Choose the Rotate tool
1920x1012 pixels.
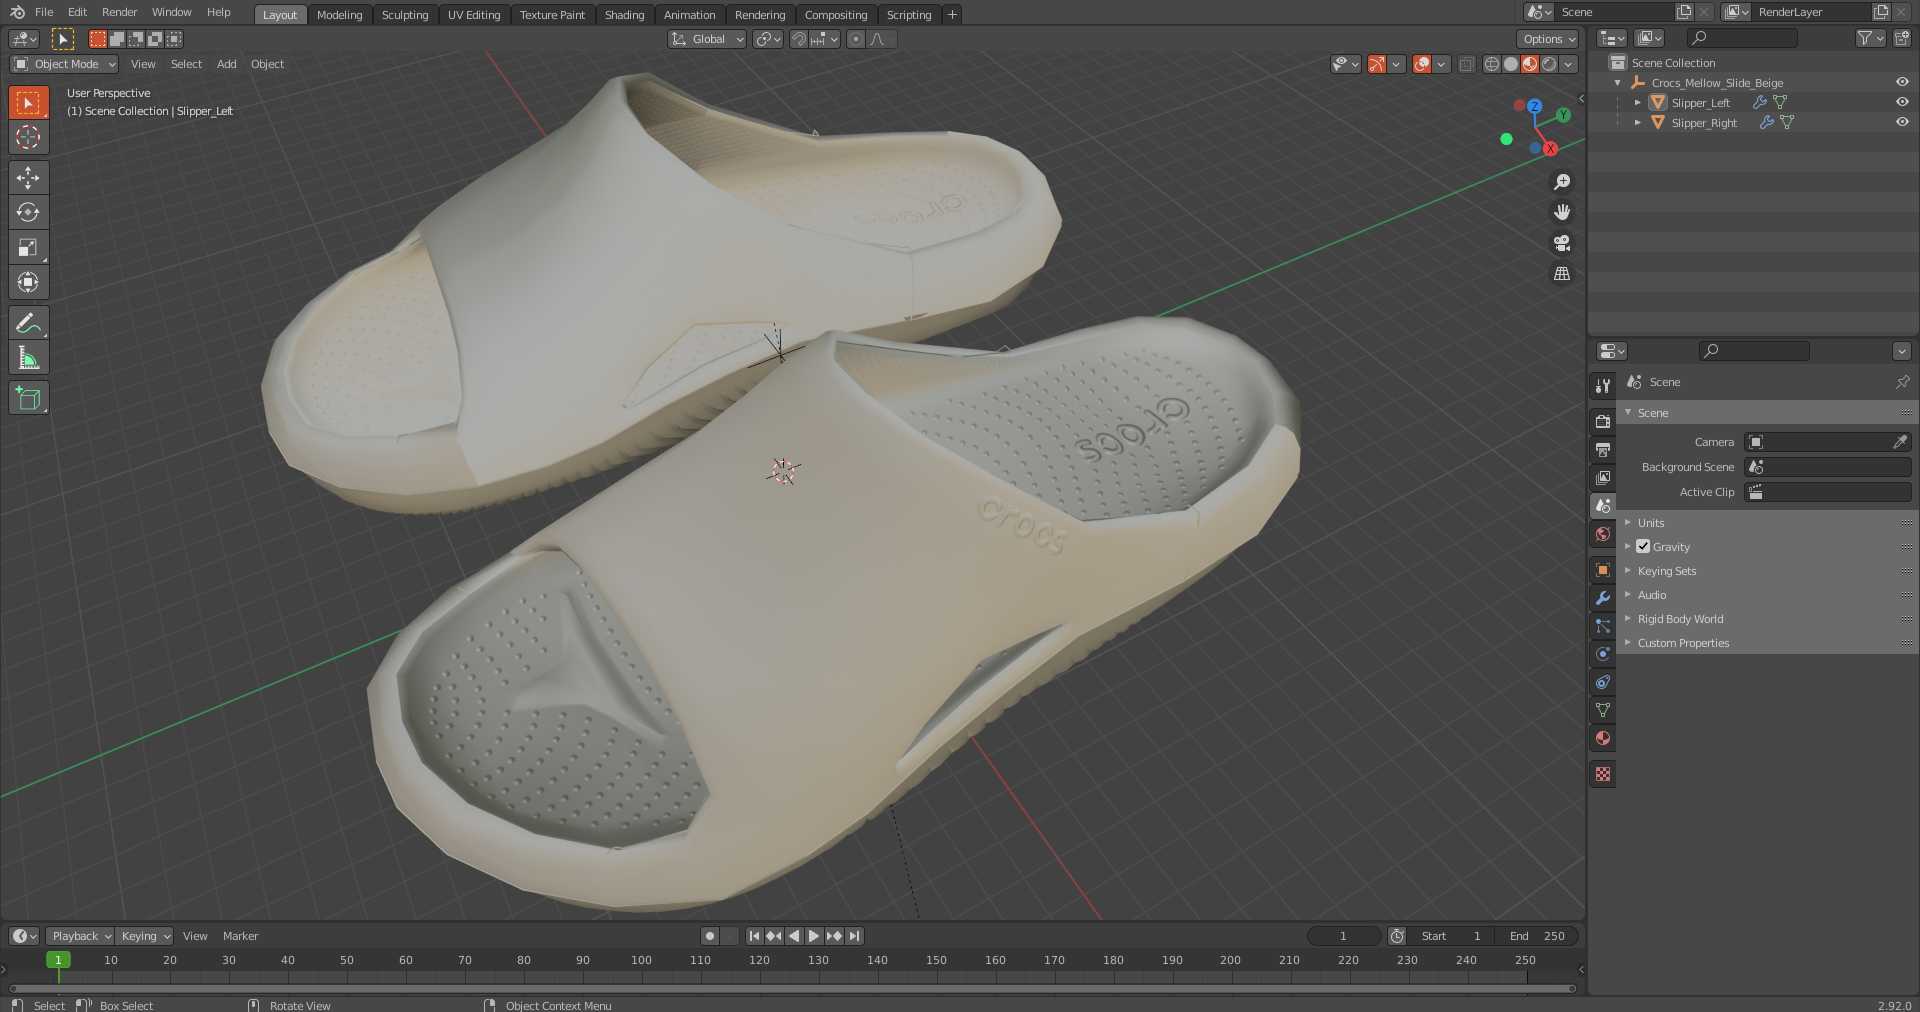[28, 212]
